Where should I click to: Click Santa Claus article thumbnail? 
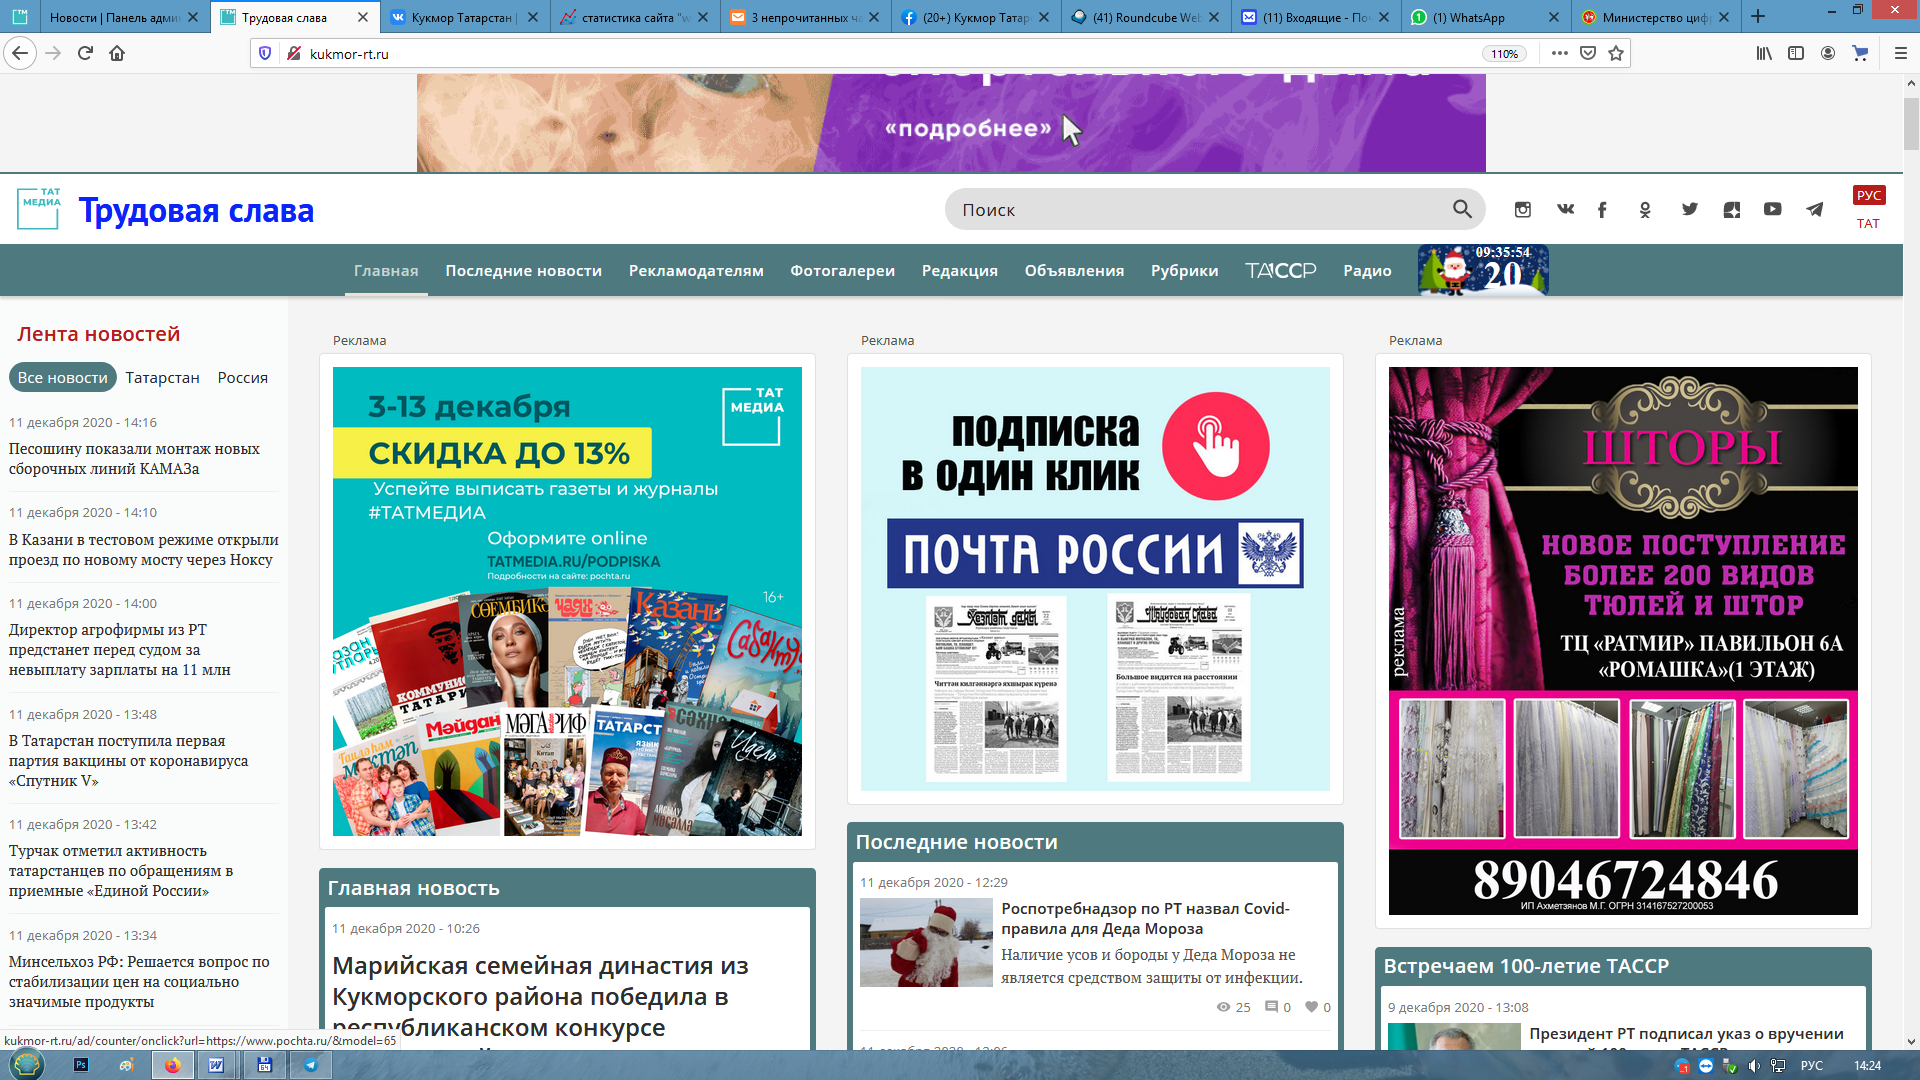(x=926, y=942)
